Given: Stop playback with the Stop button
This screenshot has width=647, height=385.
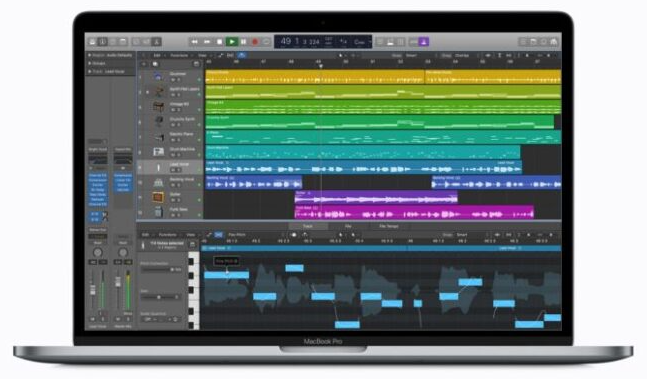Looking at the screenshot, I should tap(220, 42).
